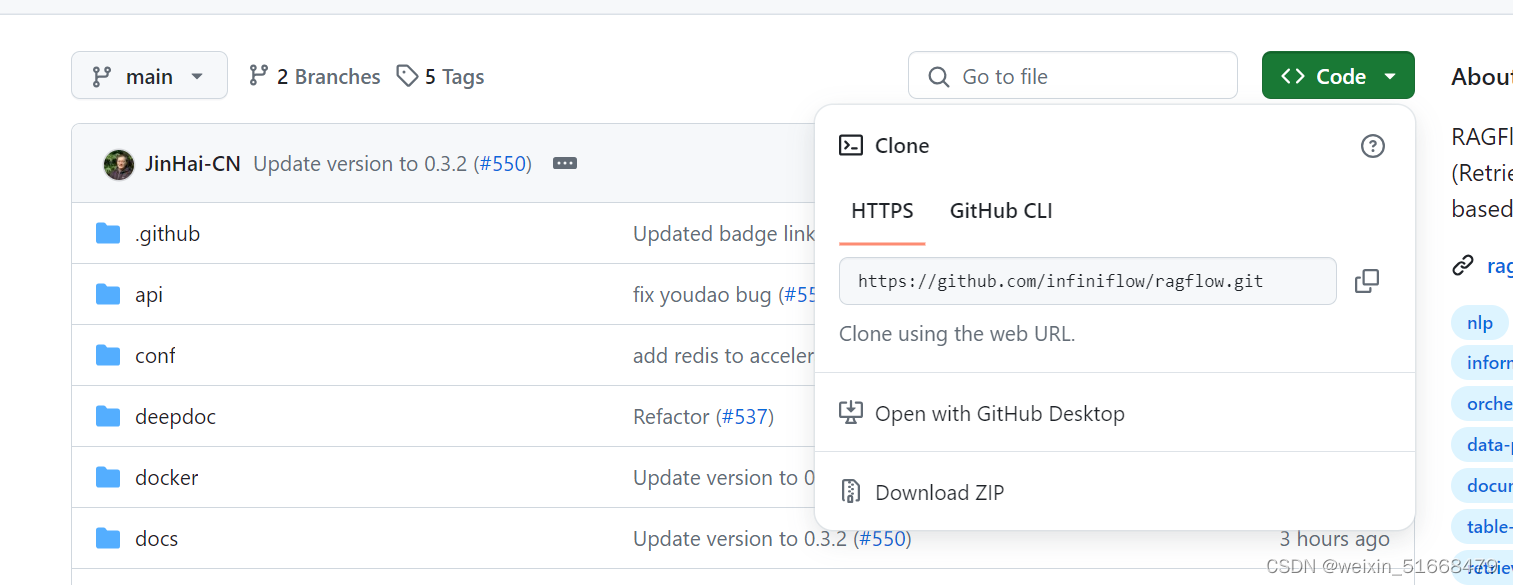Screen dimensions: 1513x585
Task: Click the branch icon in main button
Action: (x=102, y=76)
